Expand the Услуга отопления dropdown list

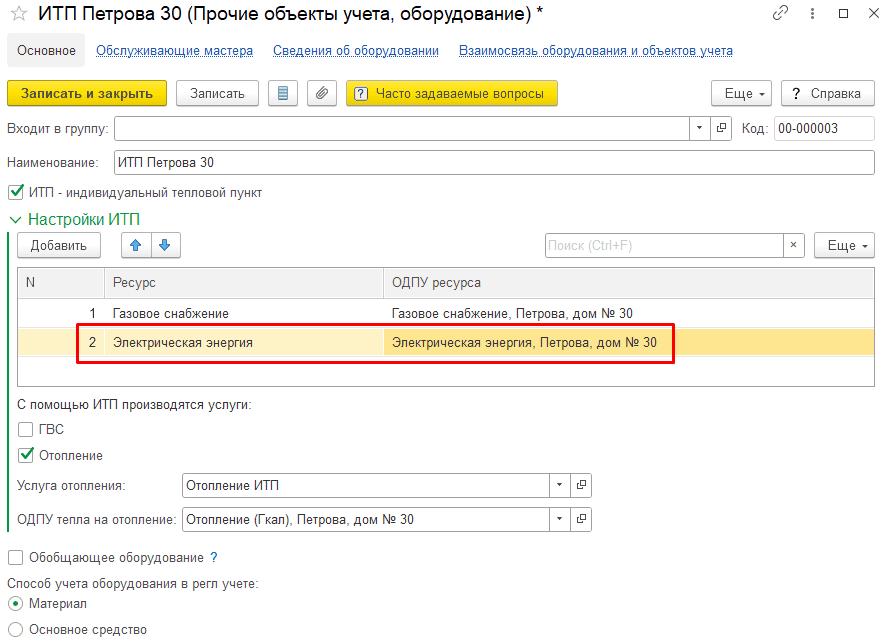coord(560,485)
